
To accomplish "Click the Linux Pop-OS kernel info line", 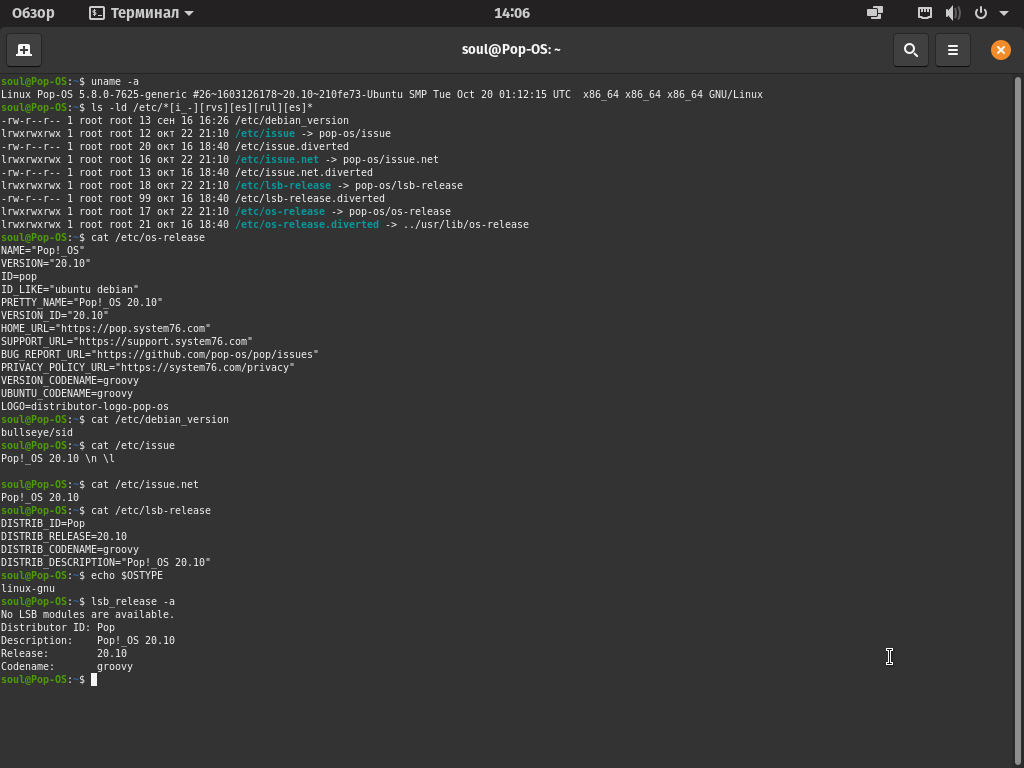I will (x=382, y=95).
